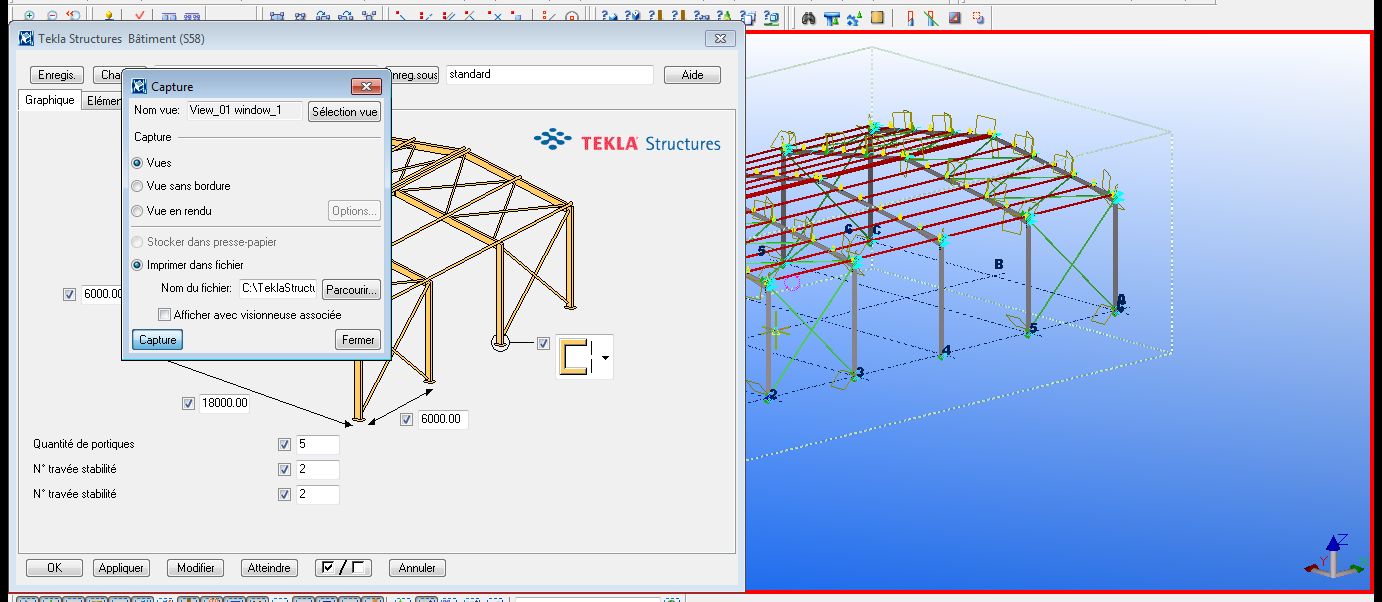This screenshot has height=602, width=1382.
Task: Click the zoom out magnifier icon
Action: coord(52,16)
